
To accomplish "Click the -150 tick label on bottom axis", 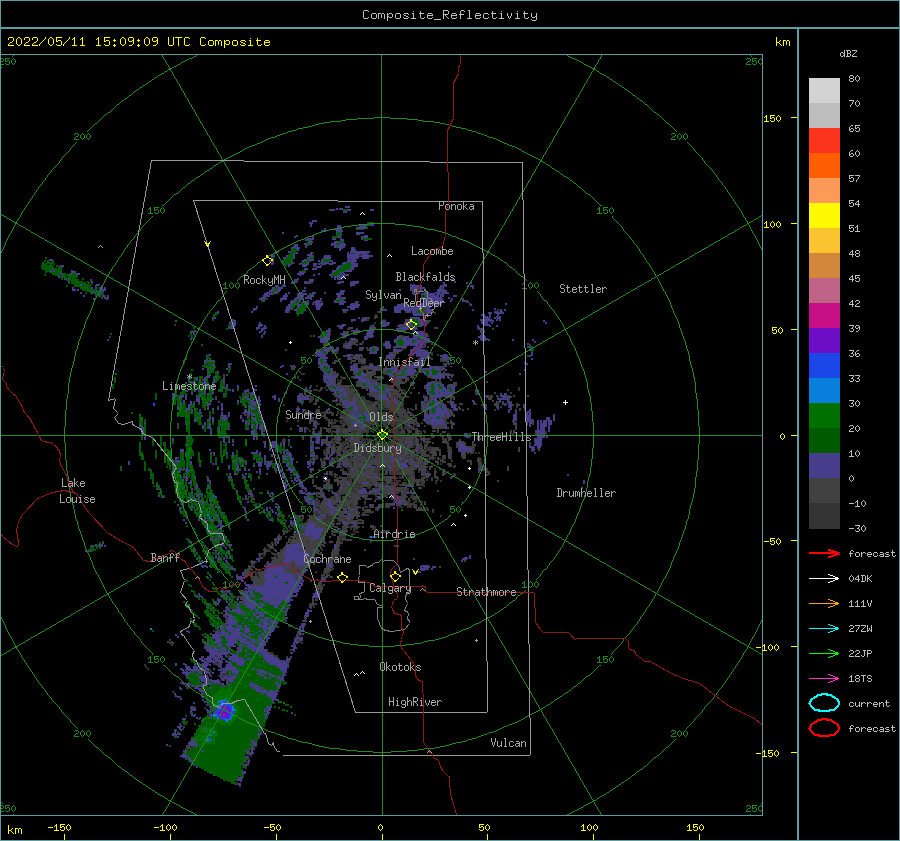I will (59, 827).
